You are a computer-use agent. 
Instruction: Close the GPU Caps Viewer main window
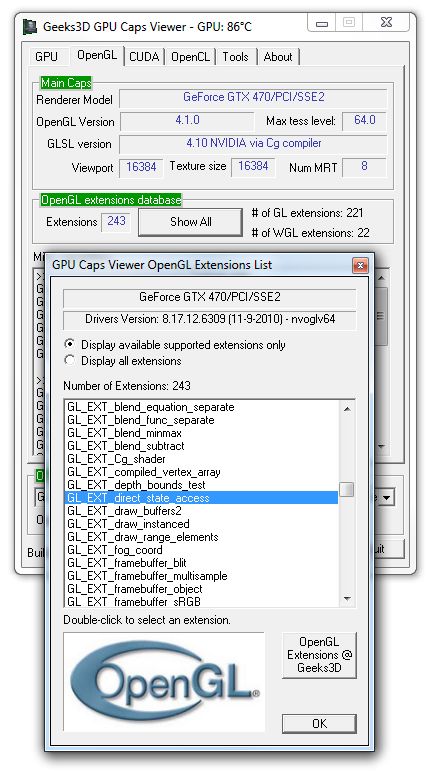coord(386,23)
